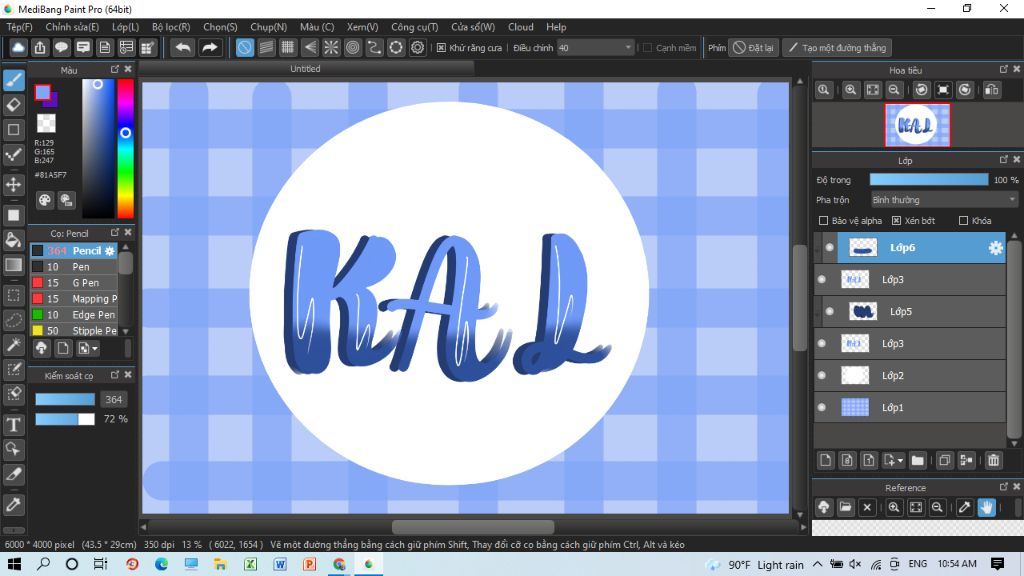This screenshot has width=1024, height=576.
Task: Enable radial snap guide
Action: [331, 48]
